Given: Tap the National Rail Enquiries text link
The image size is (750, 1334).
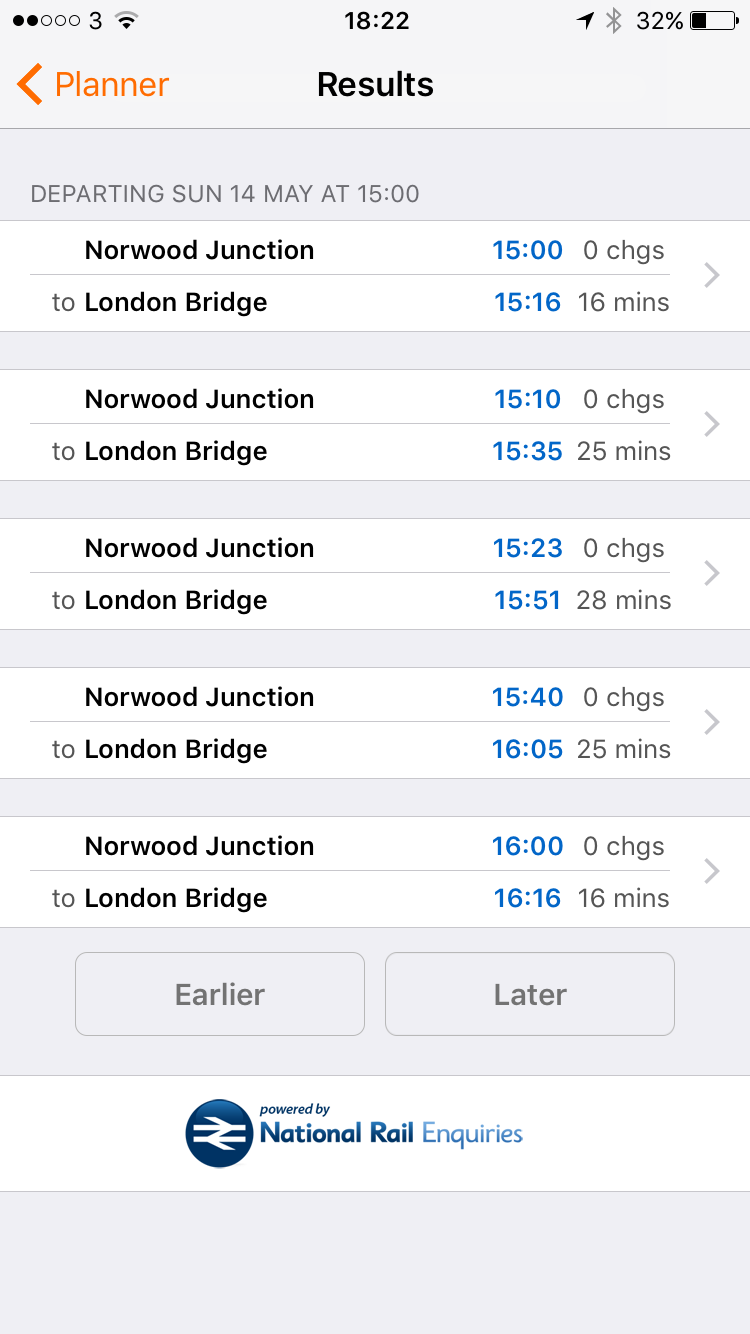Looking at the screenshot, I should pos(391,1134).
